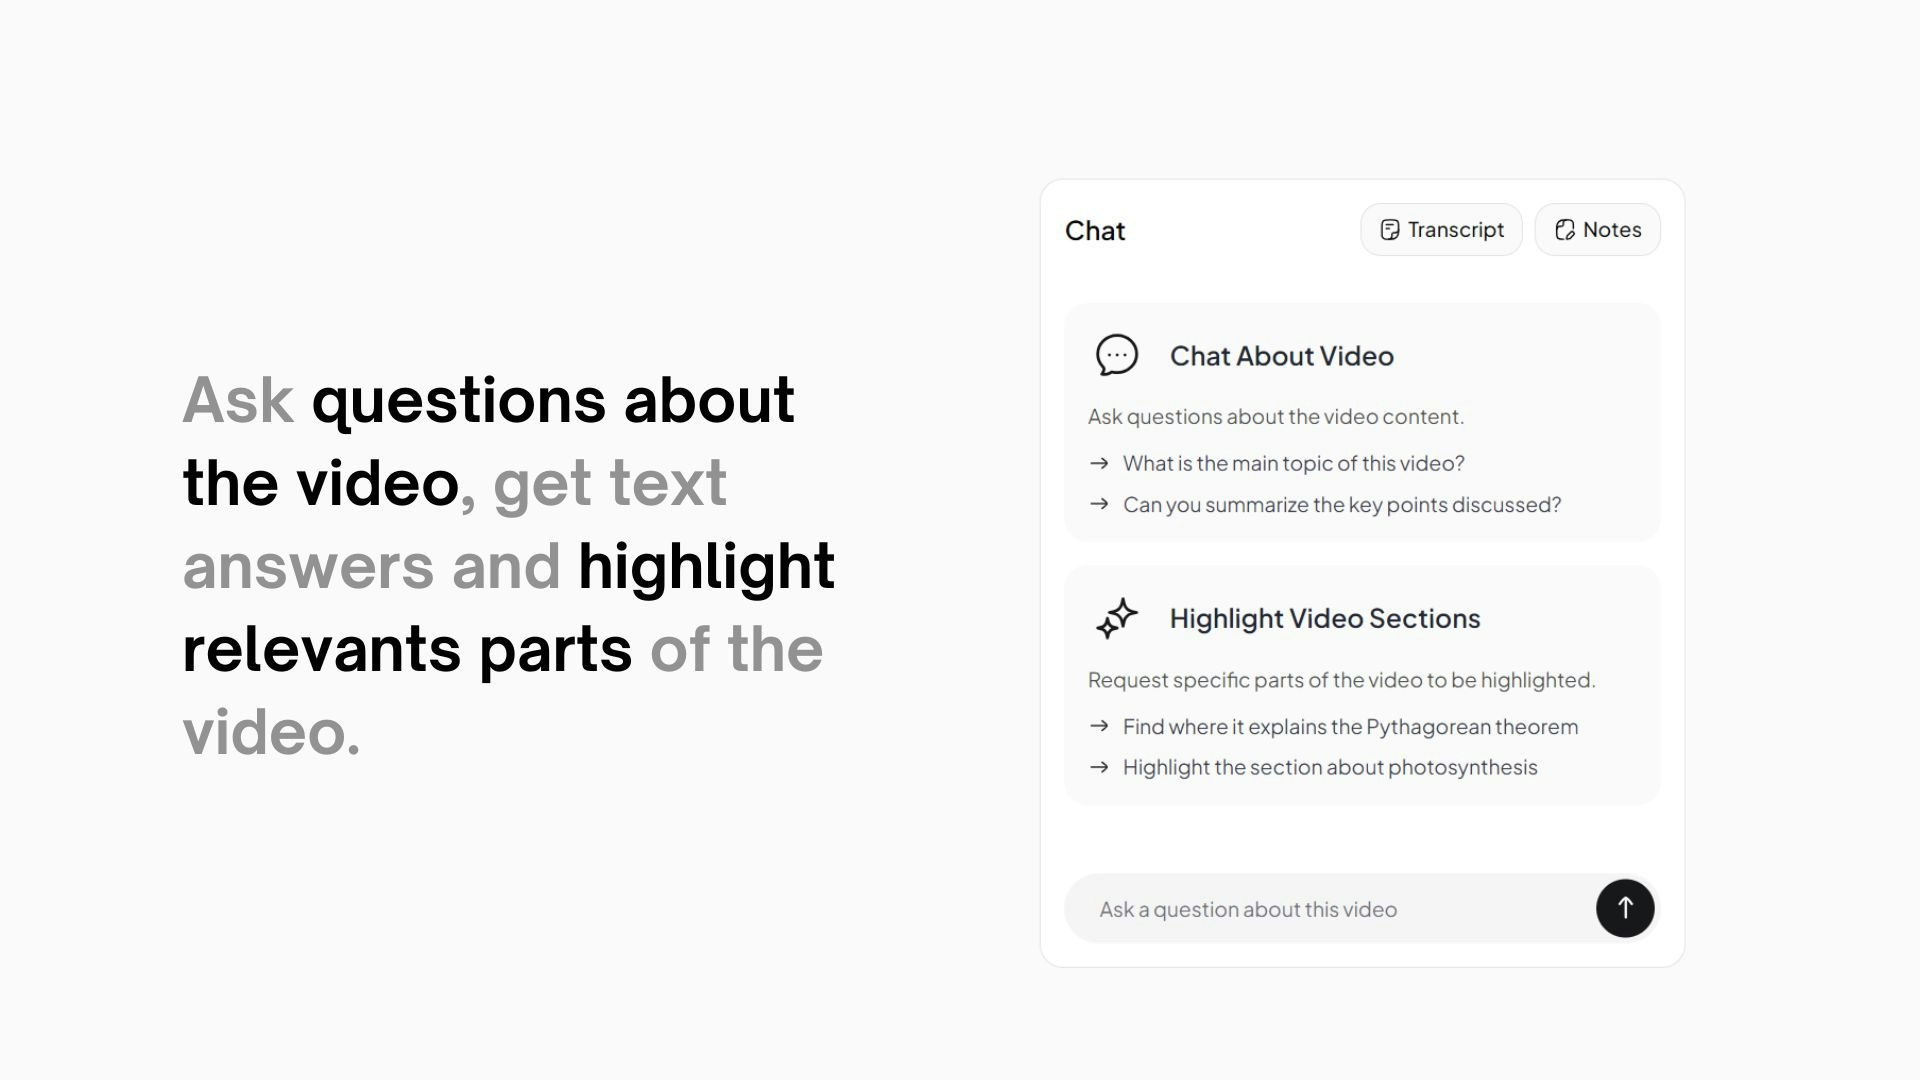Click the chat bubble icon
This screenshot has width=1920, height=1080.
coord(1117,355)
